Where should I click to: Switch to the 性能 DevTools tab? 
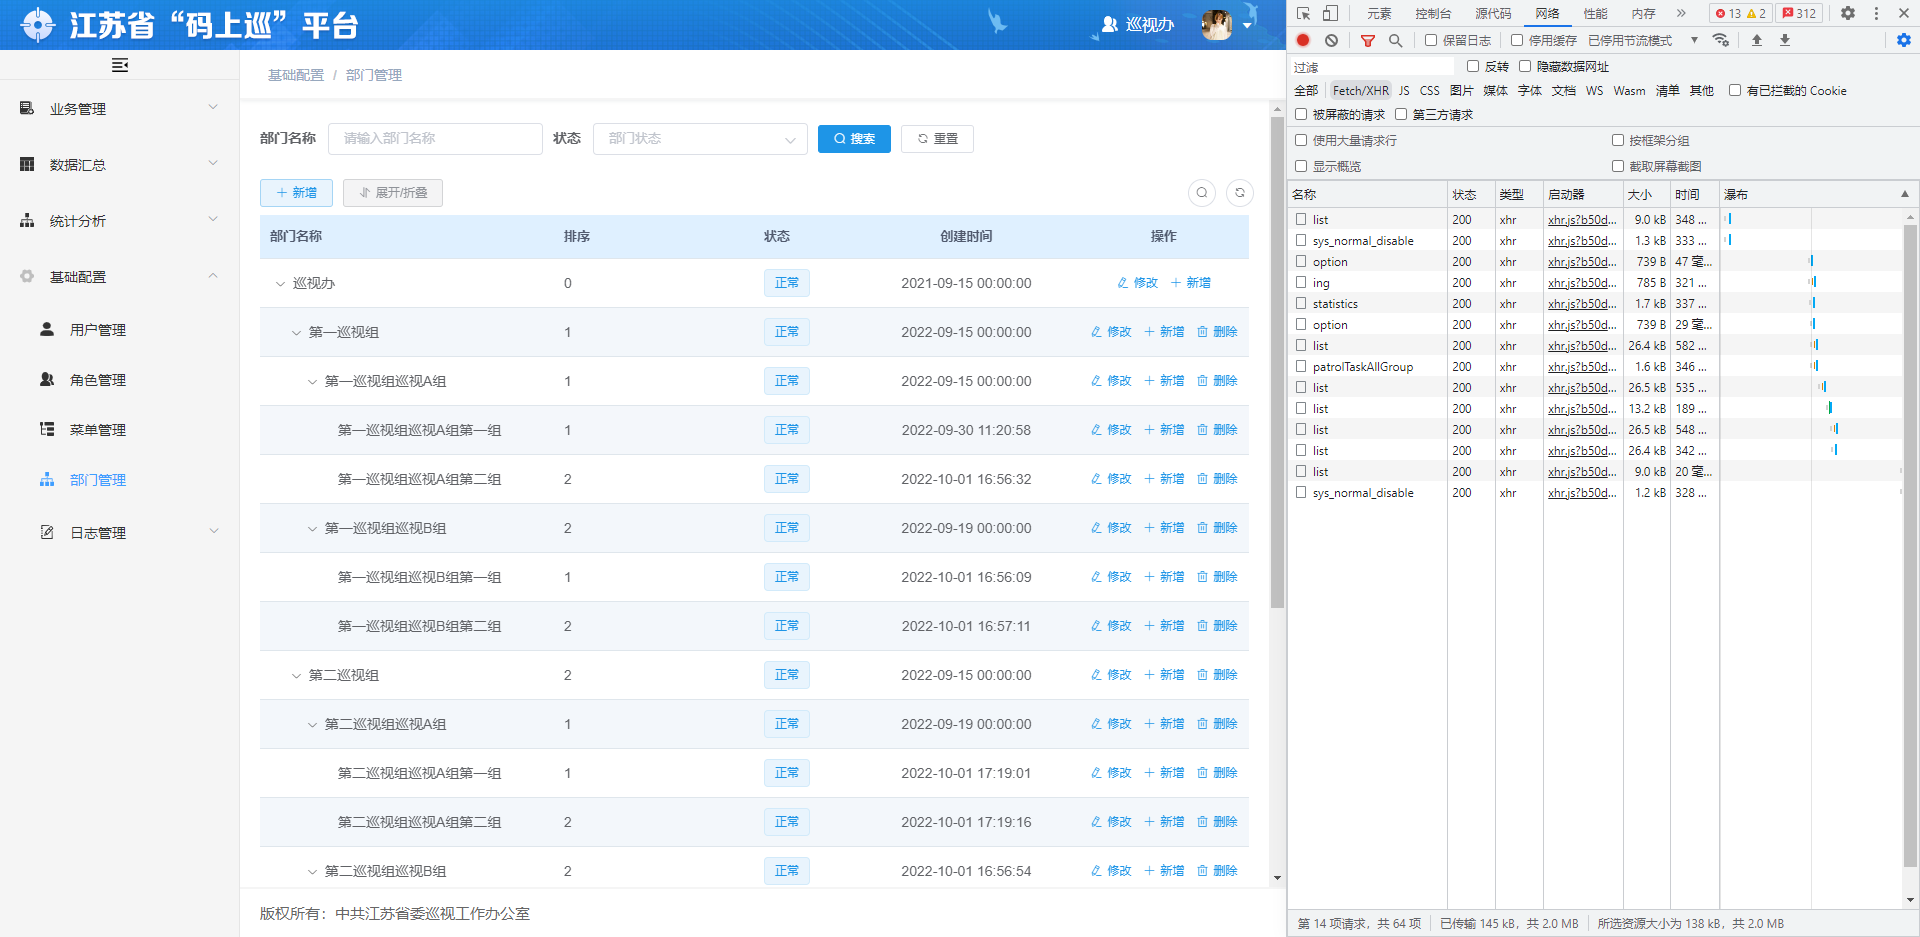[1596, 13]
